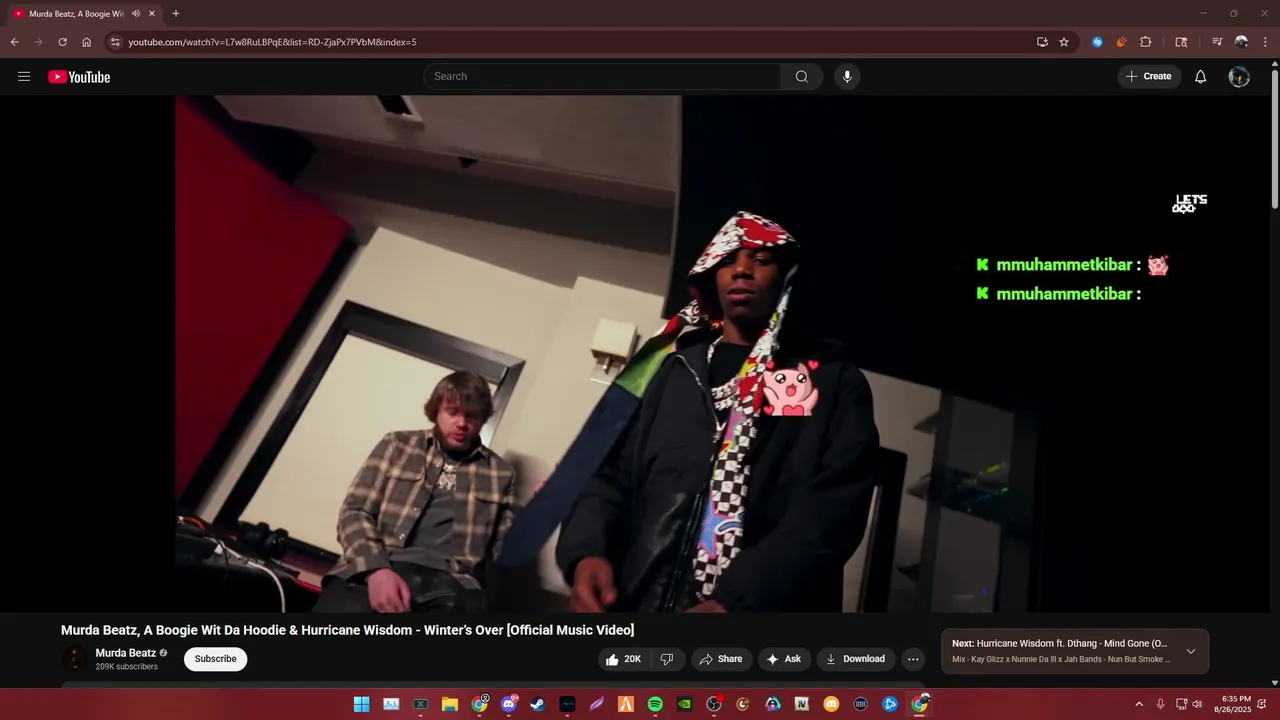Open the Create button
Screen dimensions: 1280x720
pos(1149,77)
